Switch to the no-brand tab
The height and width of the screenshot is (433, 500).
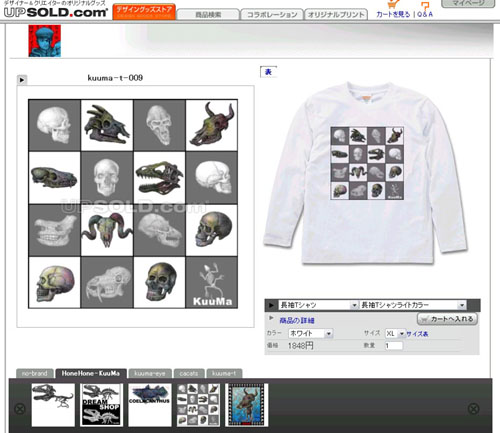tap(35, 373)
